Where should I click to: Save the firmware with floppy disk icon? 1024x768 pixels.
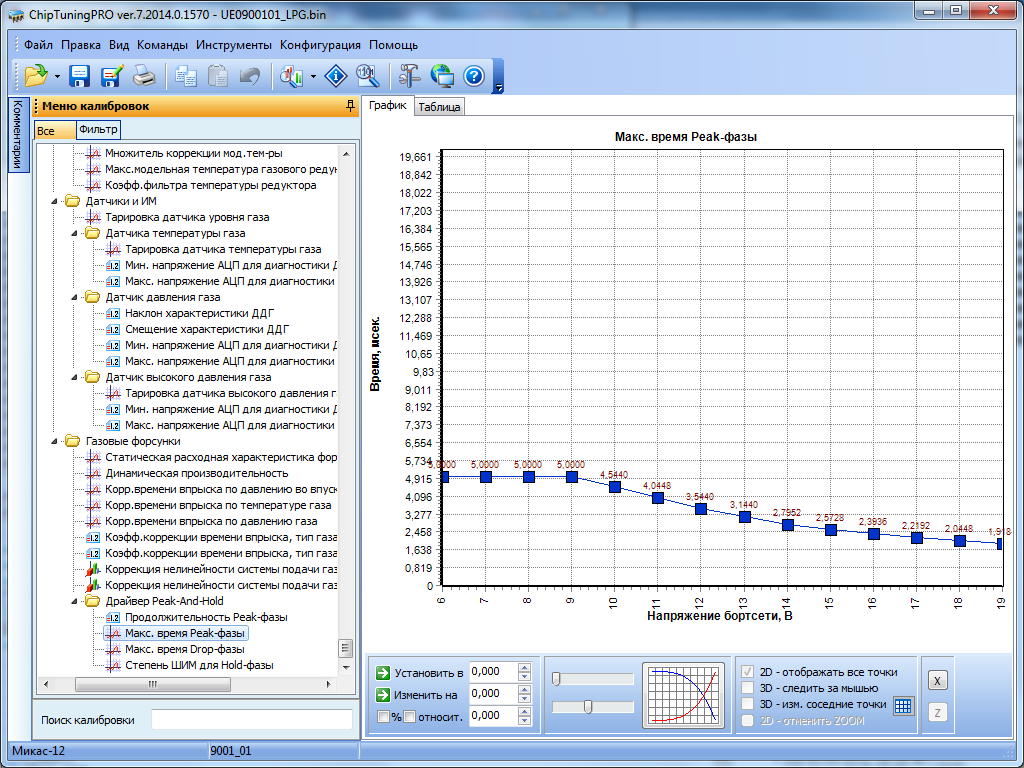(79, 76)
